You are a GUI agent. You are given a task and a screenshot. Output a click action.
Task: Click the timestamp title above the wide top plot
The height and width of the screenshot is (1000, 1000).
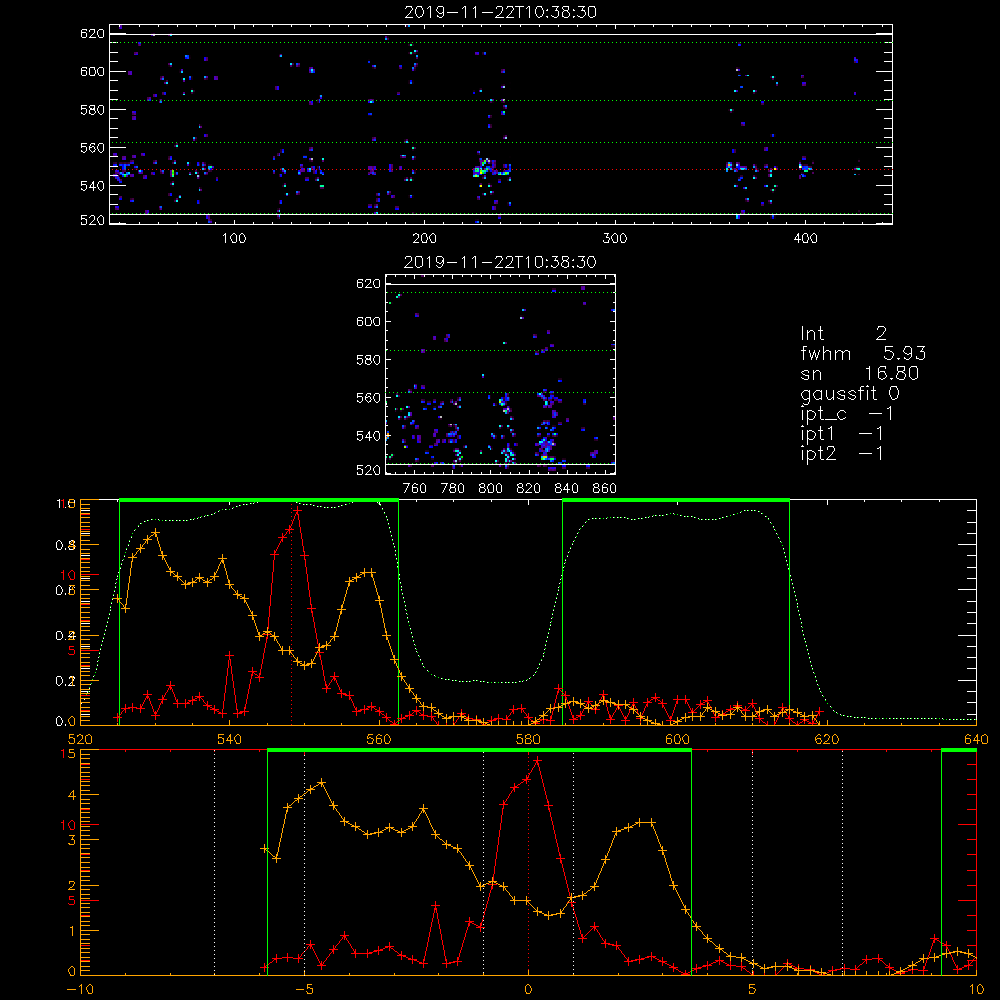pyautogui.click(x=500, y=12)
